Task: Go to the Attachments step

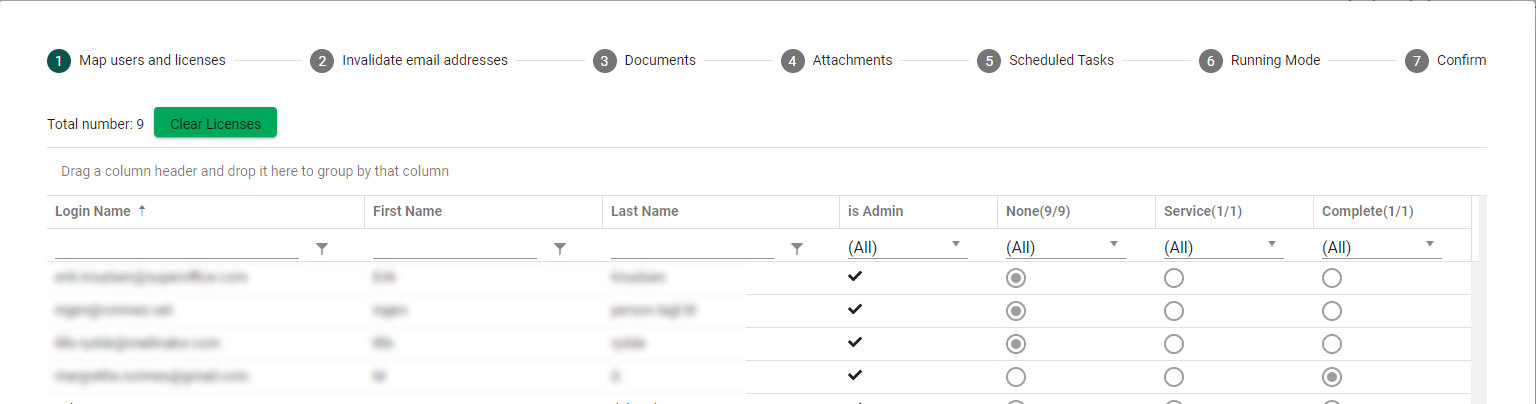Action: pyautogui.click(x=852, y=60)
